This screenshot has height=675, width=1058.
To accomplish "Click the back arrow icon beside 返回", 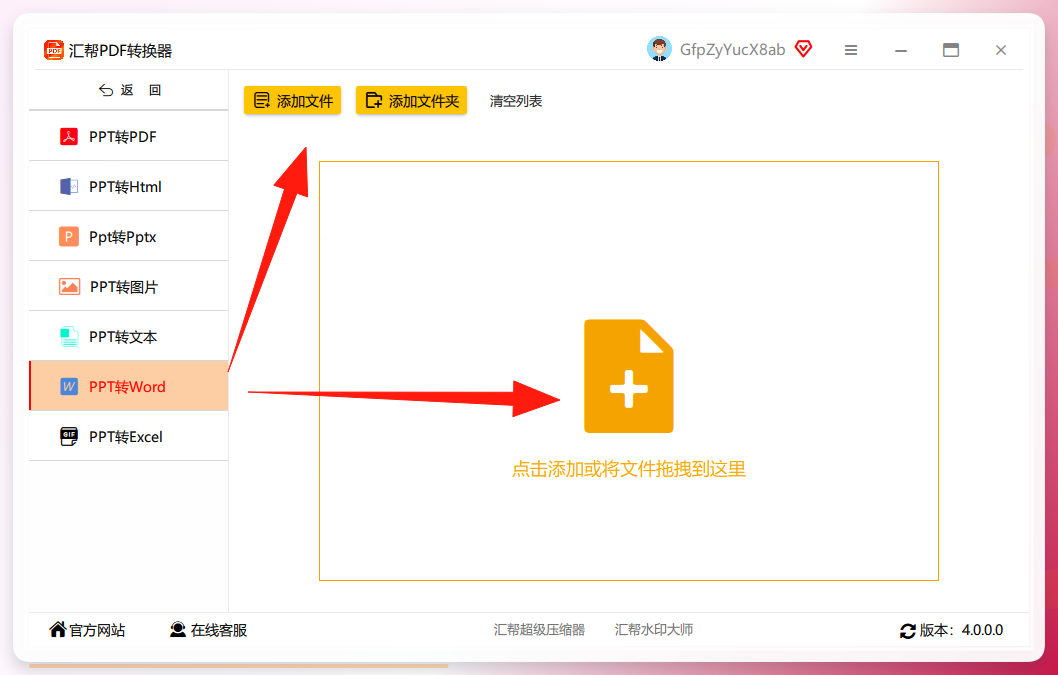I will (106, 90).
